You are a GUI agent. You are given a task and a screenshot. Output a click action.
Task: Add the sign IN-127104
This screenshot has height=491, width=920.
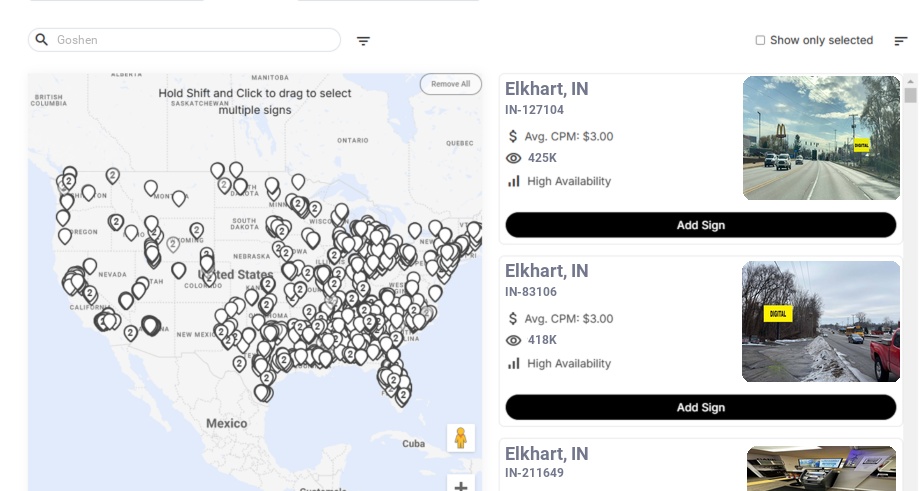tap(700, 225)
